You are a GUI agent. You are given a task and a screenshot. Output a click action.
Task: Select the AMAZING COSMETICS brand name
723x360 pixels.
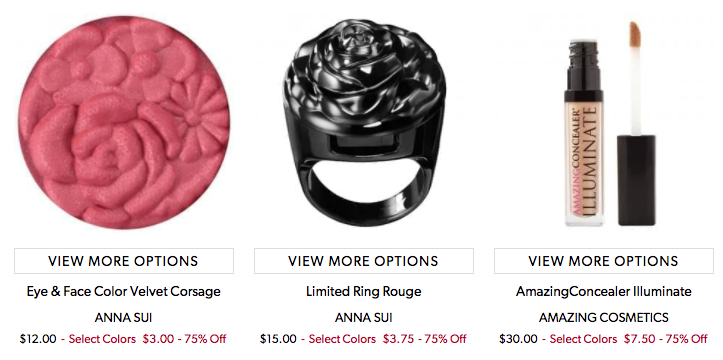[604, 318]
